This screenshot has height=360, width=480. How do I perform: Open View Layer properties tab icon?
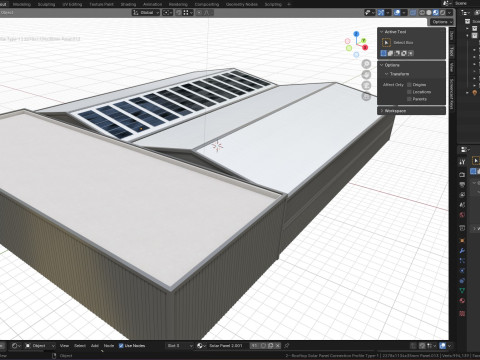tap(462, 195)
